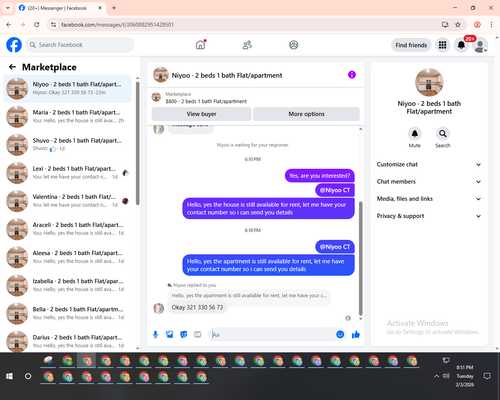Viewport: 500px width, 400px height.
Task: Open Bella conversation in the list
Action: (68, 314)
